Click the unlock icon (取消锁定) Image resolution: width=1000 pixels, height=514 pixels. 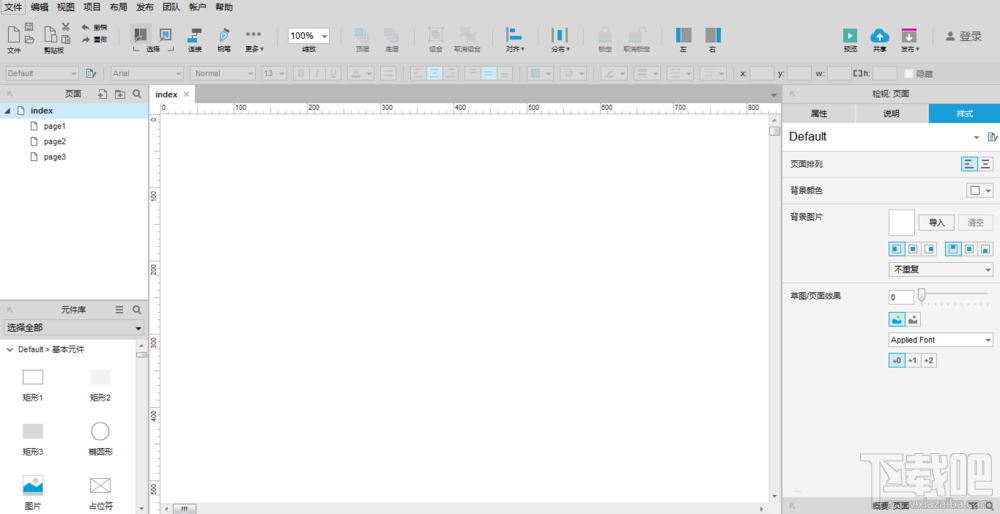[x=636, y=35]
